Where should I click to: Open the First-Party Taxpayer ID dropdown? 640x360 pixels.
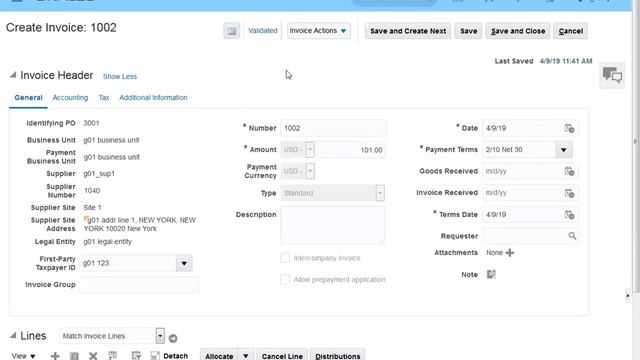[184, 263]
